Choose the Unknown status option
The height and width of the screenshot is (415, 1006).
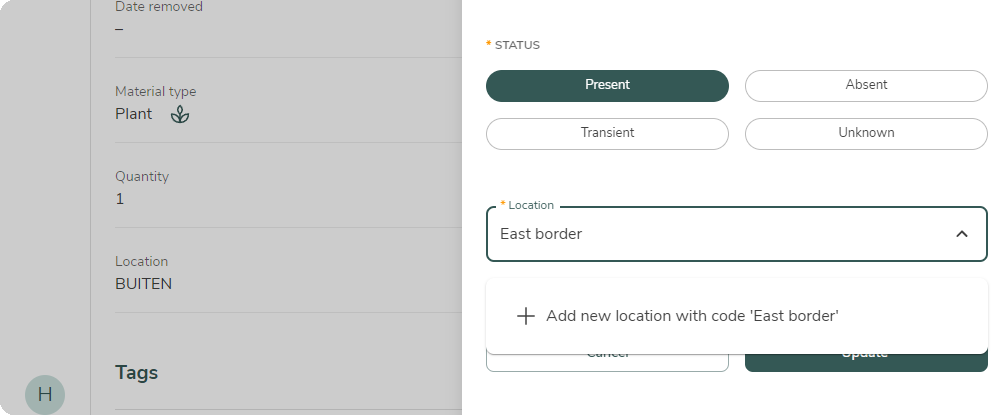pyautogui.click(x=866, y=133)
